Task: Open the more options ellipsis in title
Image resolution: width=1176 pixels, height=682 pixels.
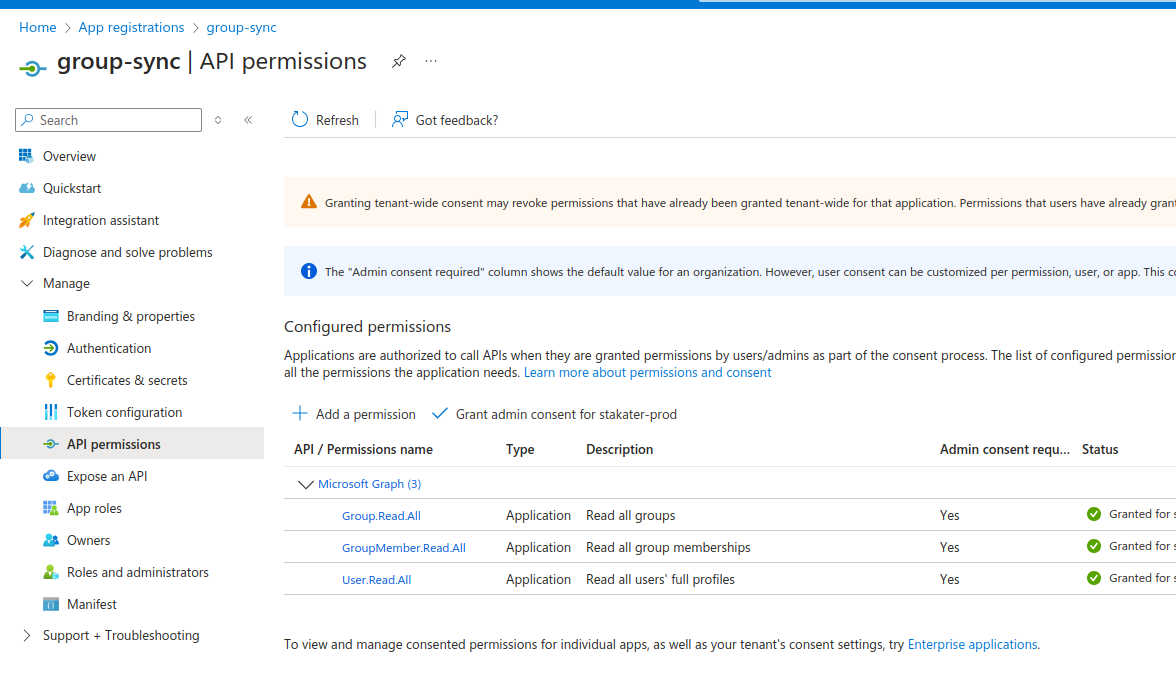Action: click(431, 61)
